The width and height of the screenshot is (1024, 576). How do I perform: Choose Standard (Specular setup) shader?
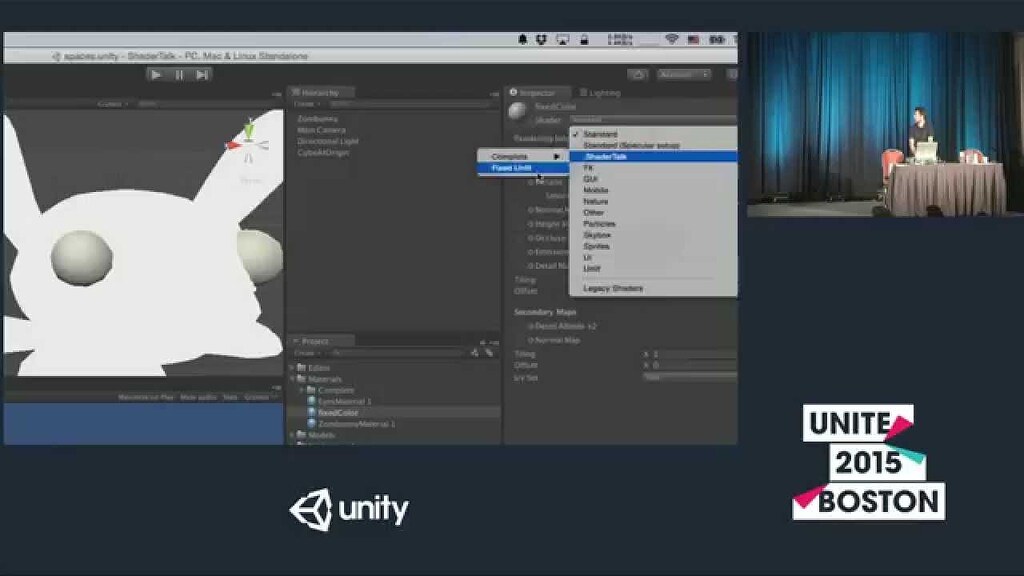[653, 145]
